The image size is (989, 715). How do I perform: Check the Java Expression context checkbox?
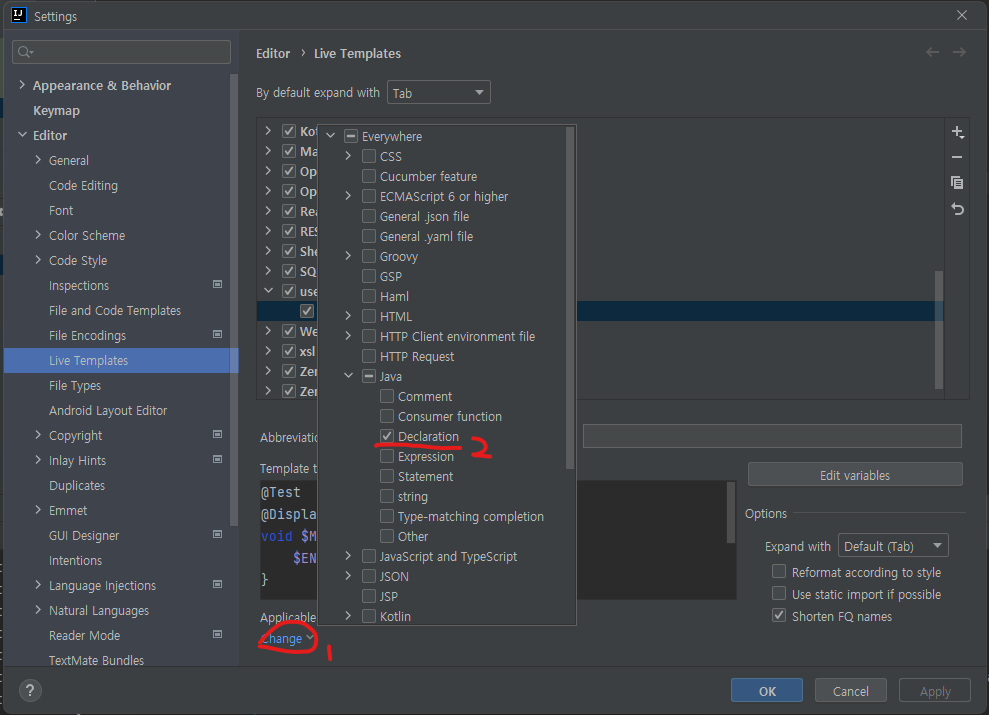[x=387, y=456]
